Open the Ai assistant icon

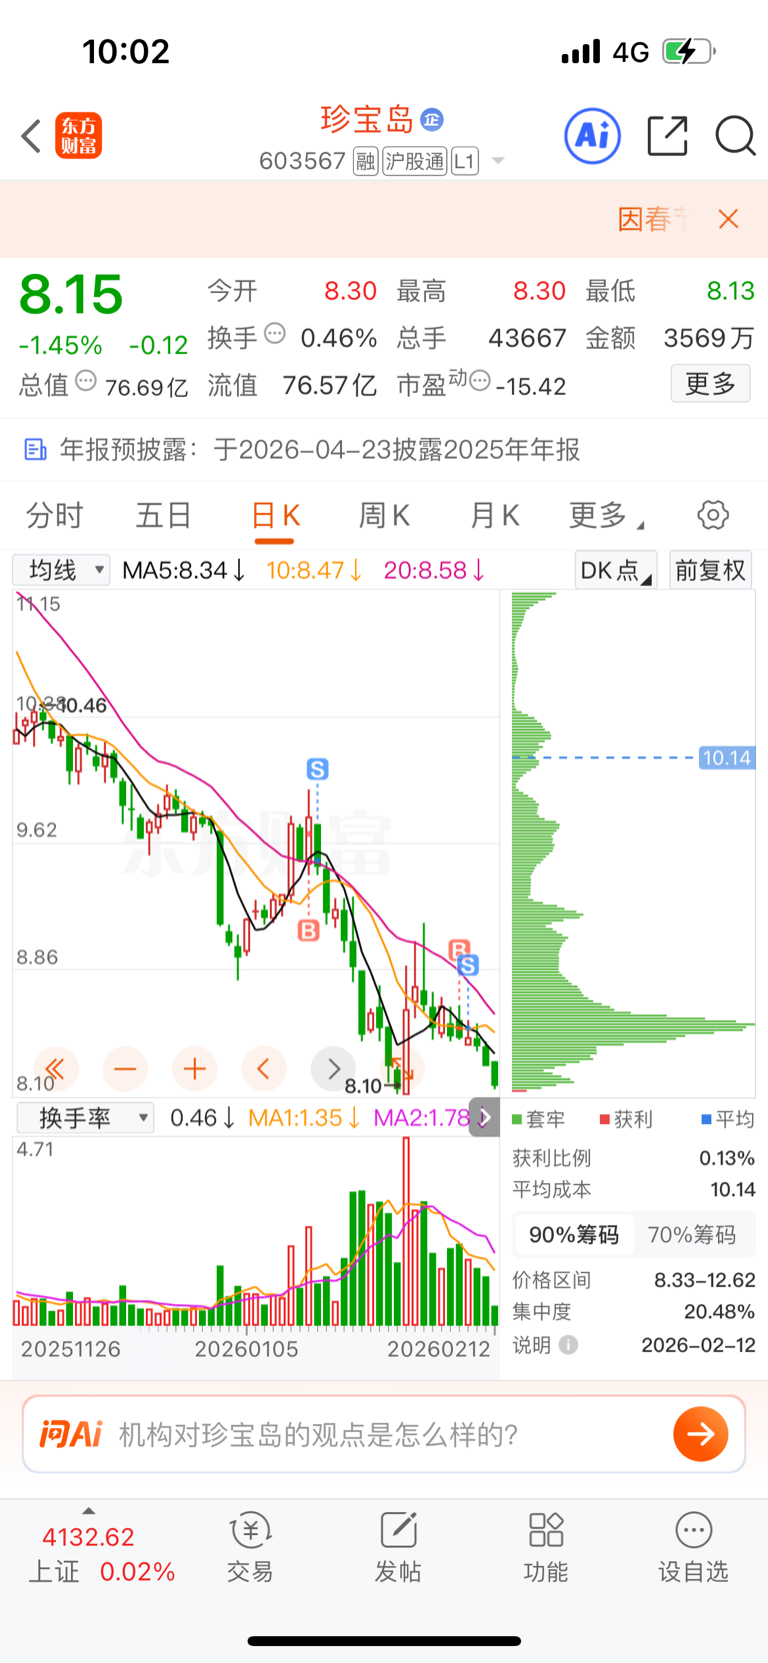(593, 135)
